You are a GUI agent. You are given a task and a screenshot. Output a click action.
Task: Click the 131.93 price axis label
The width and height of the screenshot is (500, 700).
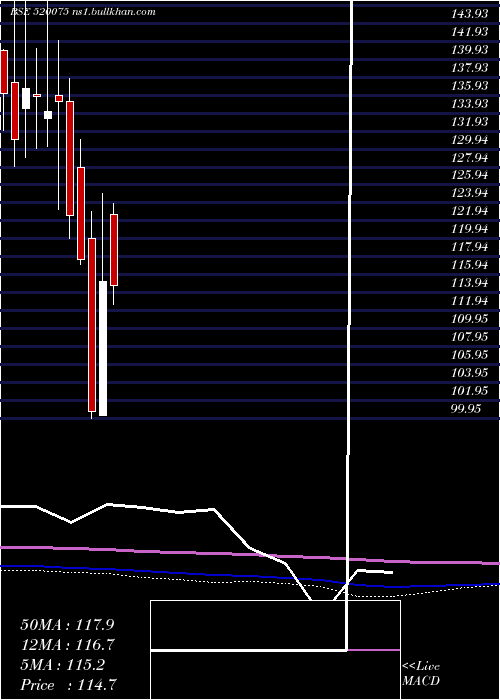pos(470,121)
